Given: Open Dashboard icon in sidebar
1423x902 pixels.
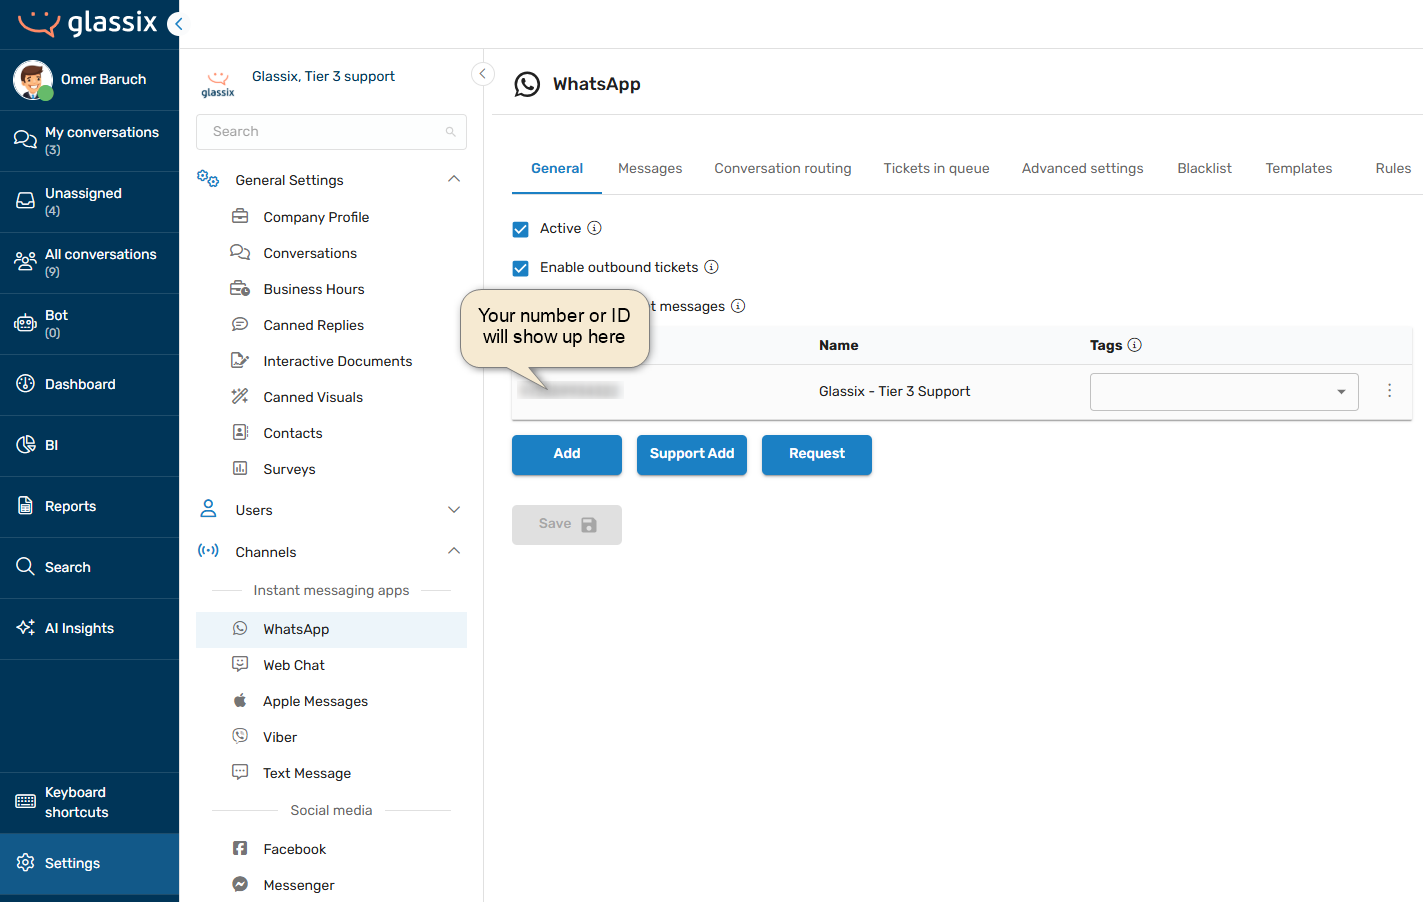Looking at the screenshot, I should pos(26,384).
